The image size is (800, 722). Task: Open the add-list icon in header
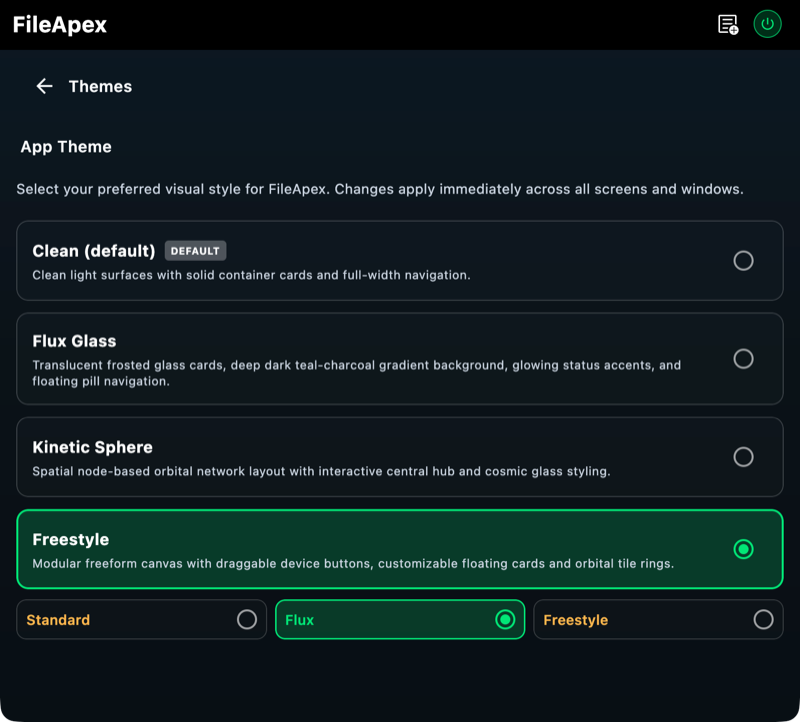(728, 24)
